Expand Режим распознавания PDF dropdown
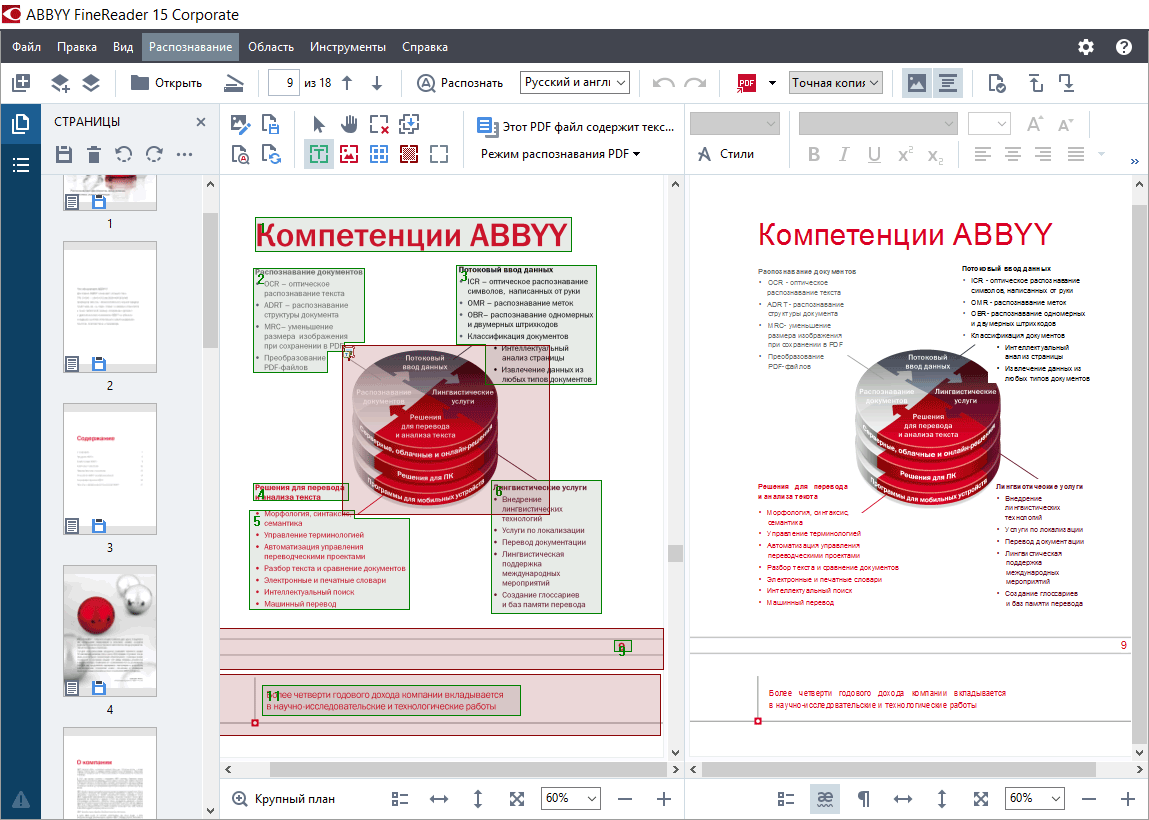Image resolution: width=1149 pixels, height=820 pixels. pos(560,154)
